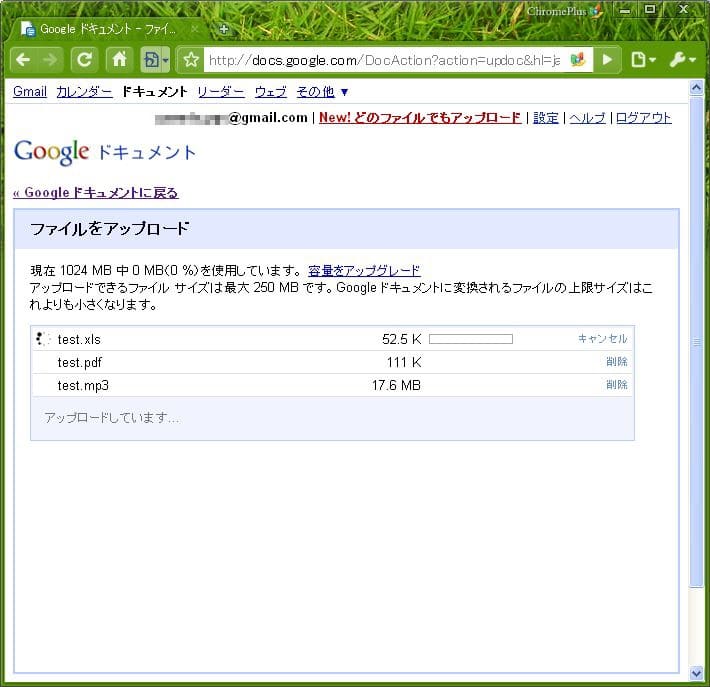Click the ファイルをアップロード heading
710x687 pixels.
click(x=109, y=229)
